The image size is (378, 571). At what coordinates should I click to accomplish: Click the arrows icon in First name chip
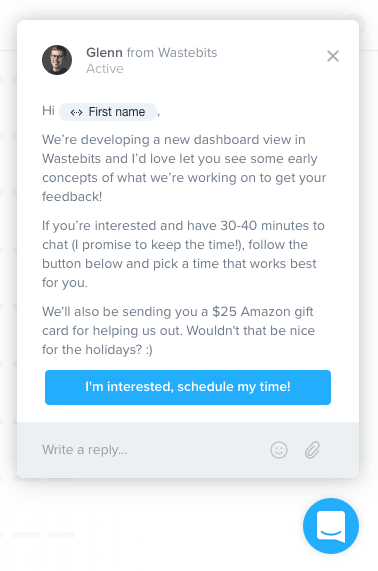(76, 112)
